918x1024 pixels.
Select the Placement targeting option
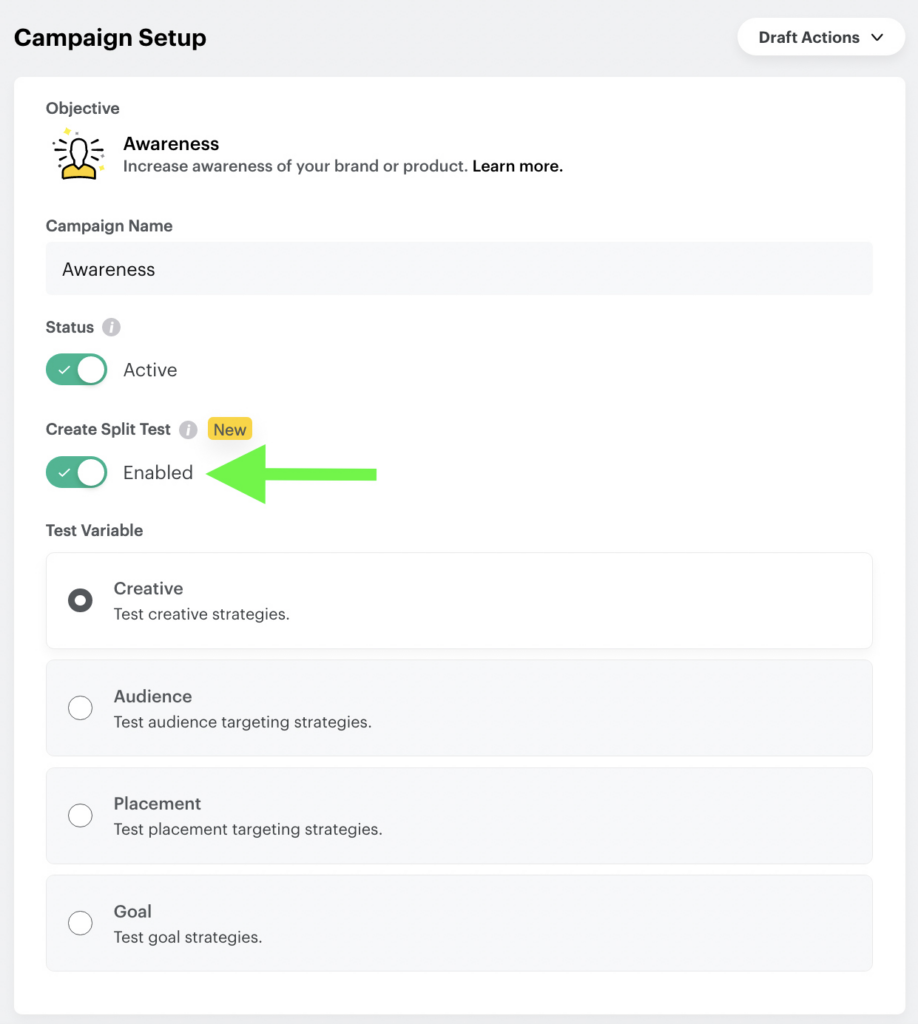pos(80,815)
